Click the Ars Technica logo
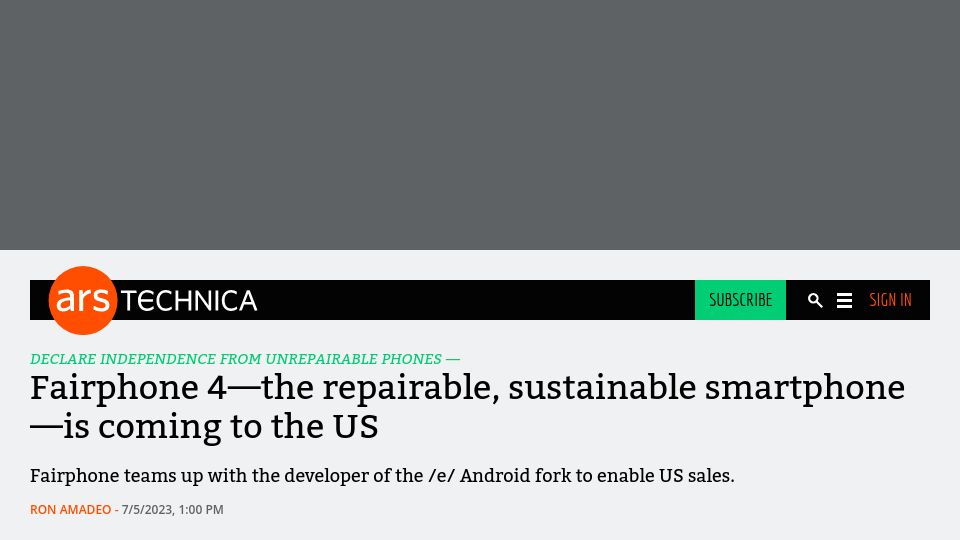 click(x=153, y=301)
